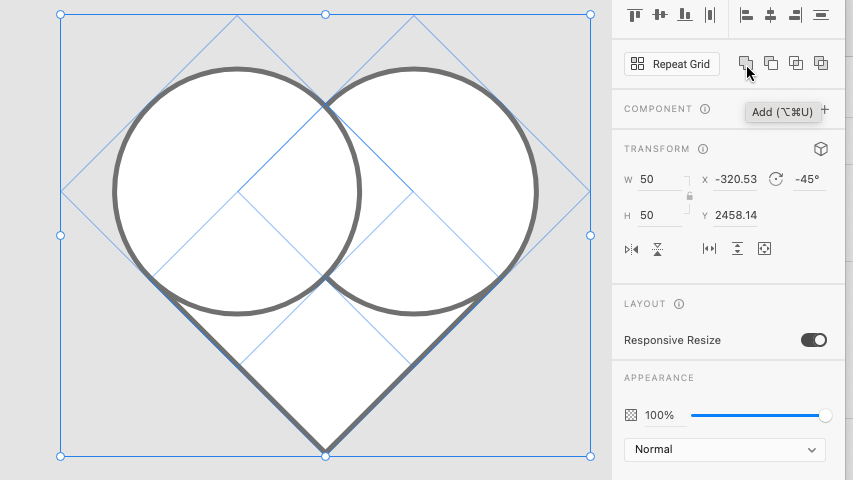This screenshot has height=480, width=853.
Task: Click the Add boolean operation icon
Action: pyautogui.click(x=745, y=63)
